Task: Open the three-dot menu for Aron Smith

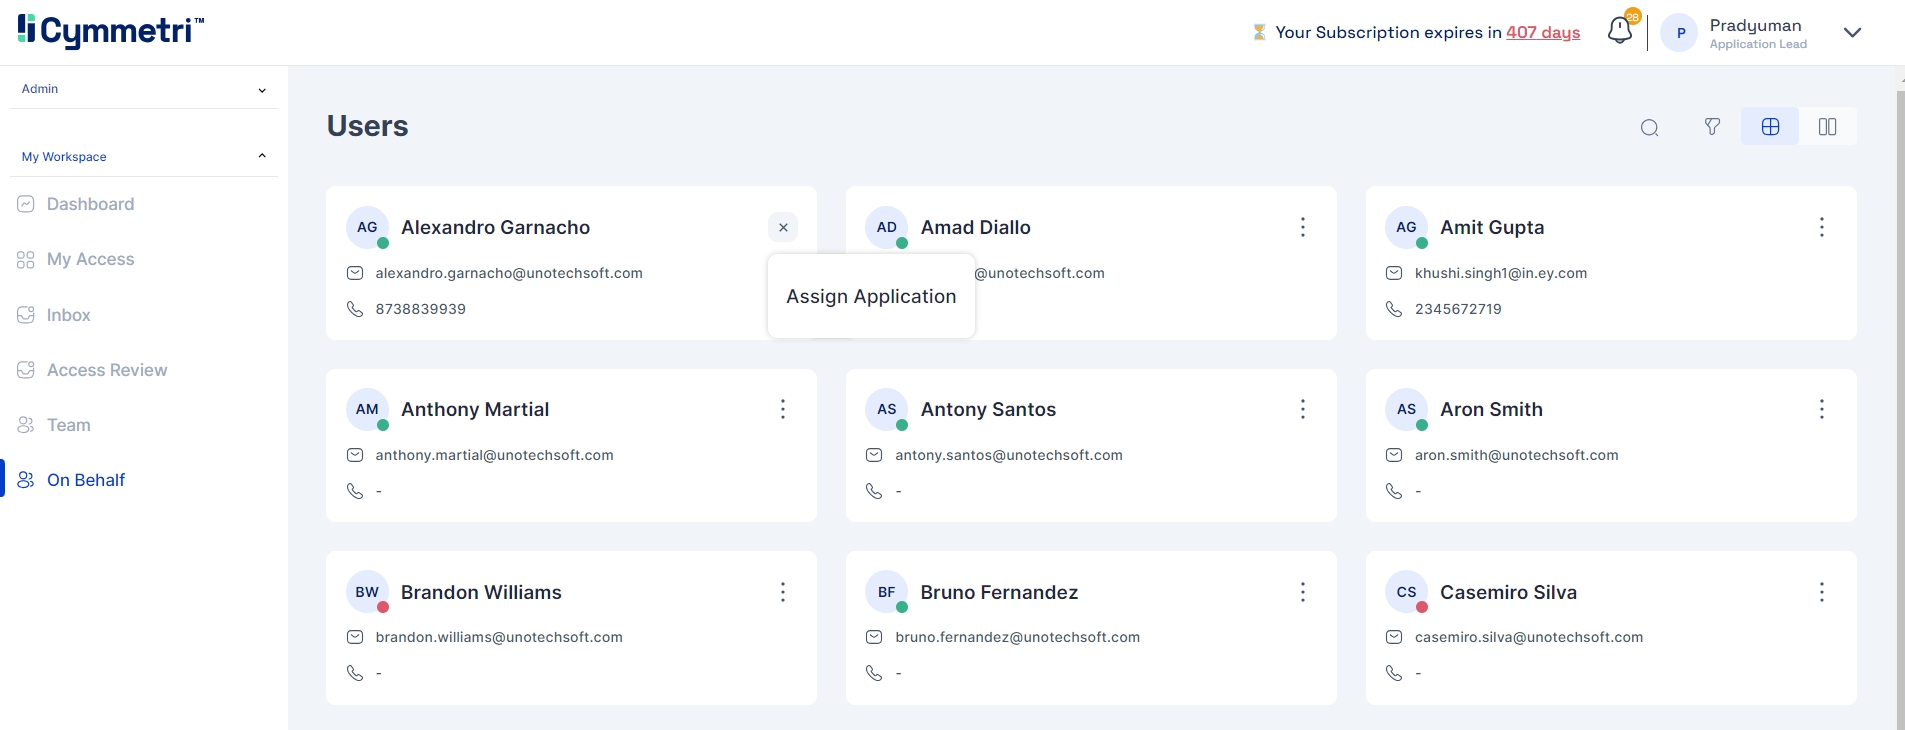Action: (1821, 409)
